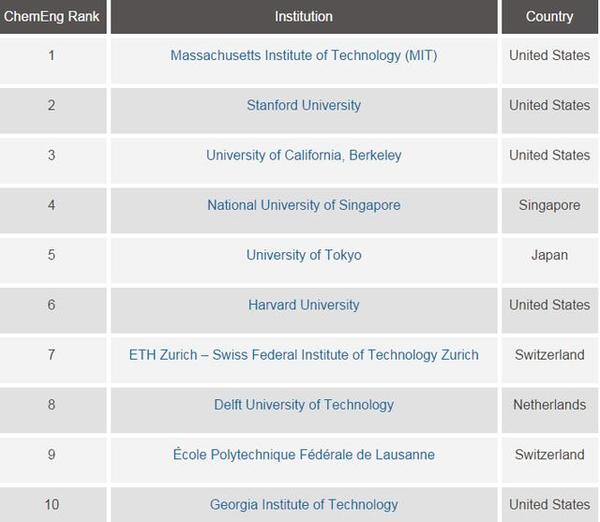Click the Country column header
The image size is (600, 522).
point(549,17)
